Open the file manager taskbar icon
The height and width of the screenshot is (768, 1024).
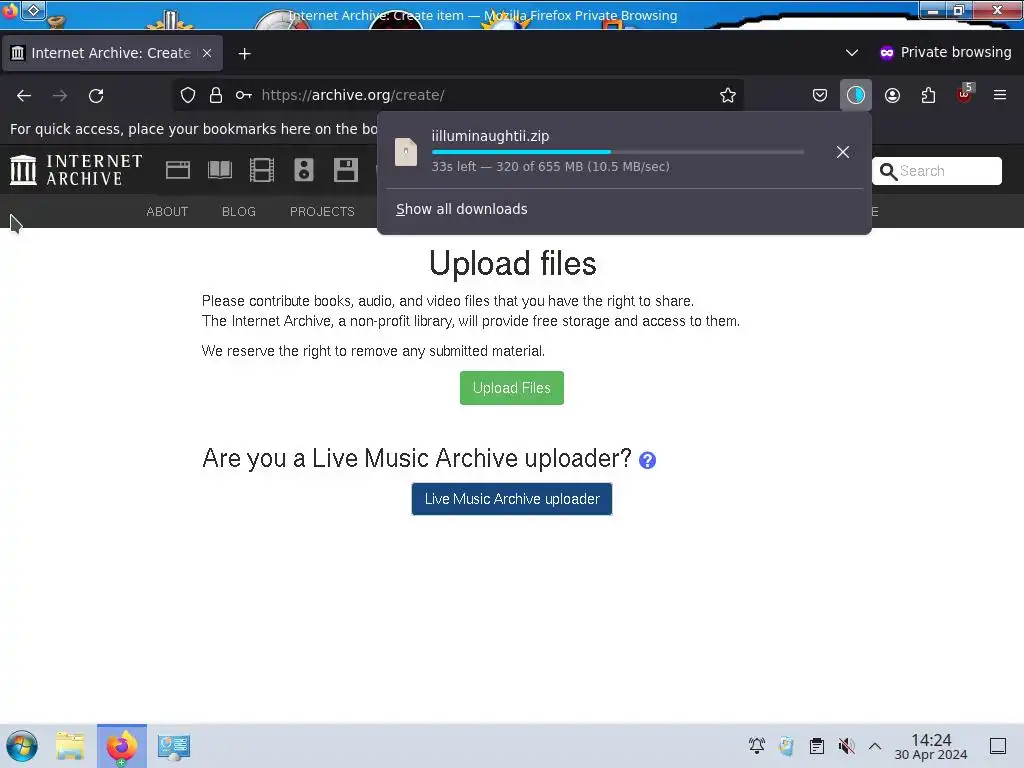[x=70, y=746]
